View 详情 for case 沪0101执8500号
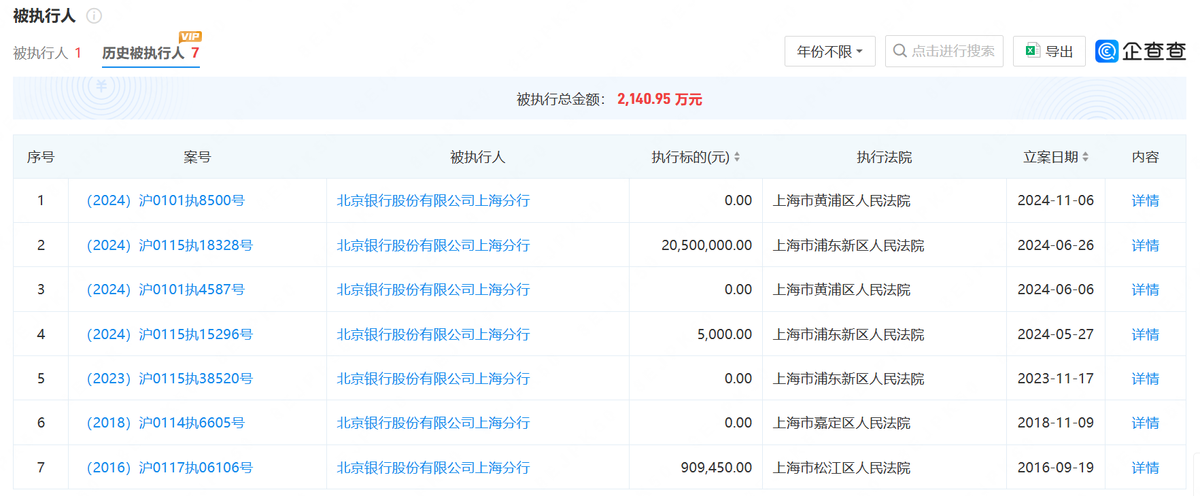 pyautogui.click(x=1145, y=201)
